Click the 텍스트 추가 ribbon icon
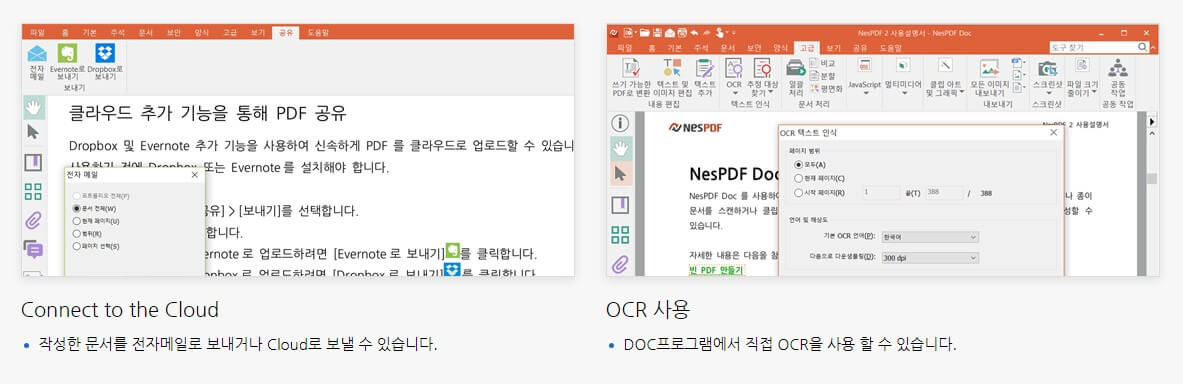The width and height of the screenshot is (1183, 384). (x=705, y=68)
